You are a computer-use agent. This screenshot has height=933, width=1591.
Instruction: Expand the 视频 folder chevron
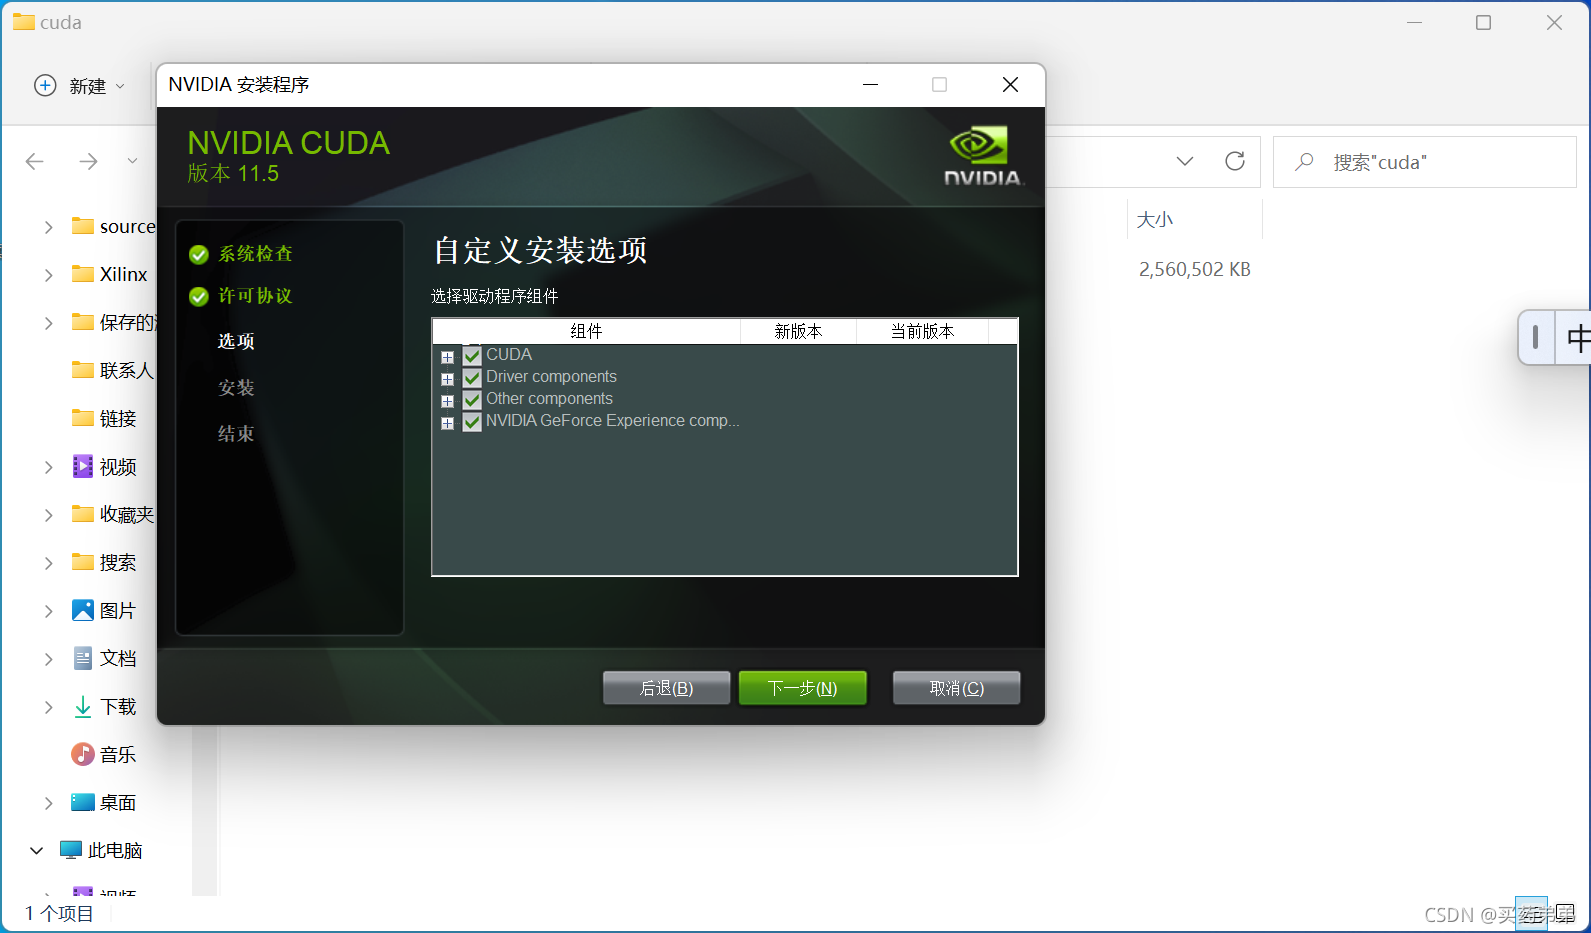pyautogui.click(x=48, y=466)
